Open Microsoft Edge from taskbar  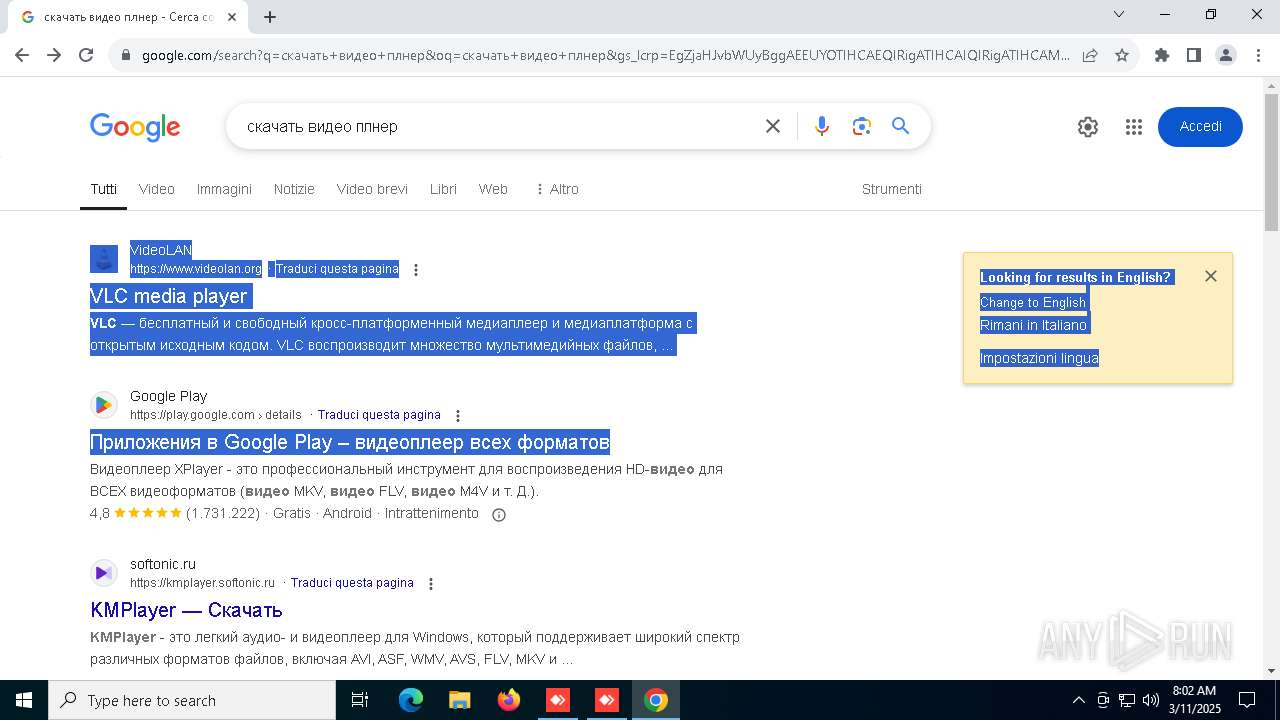411,700
